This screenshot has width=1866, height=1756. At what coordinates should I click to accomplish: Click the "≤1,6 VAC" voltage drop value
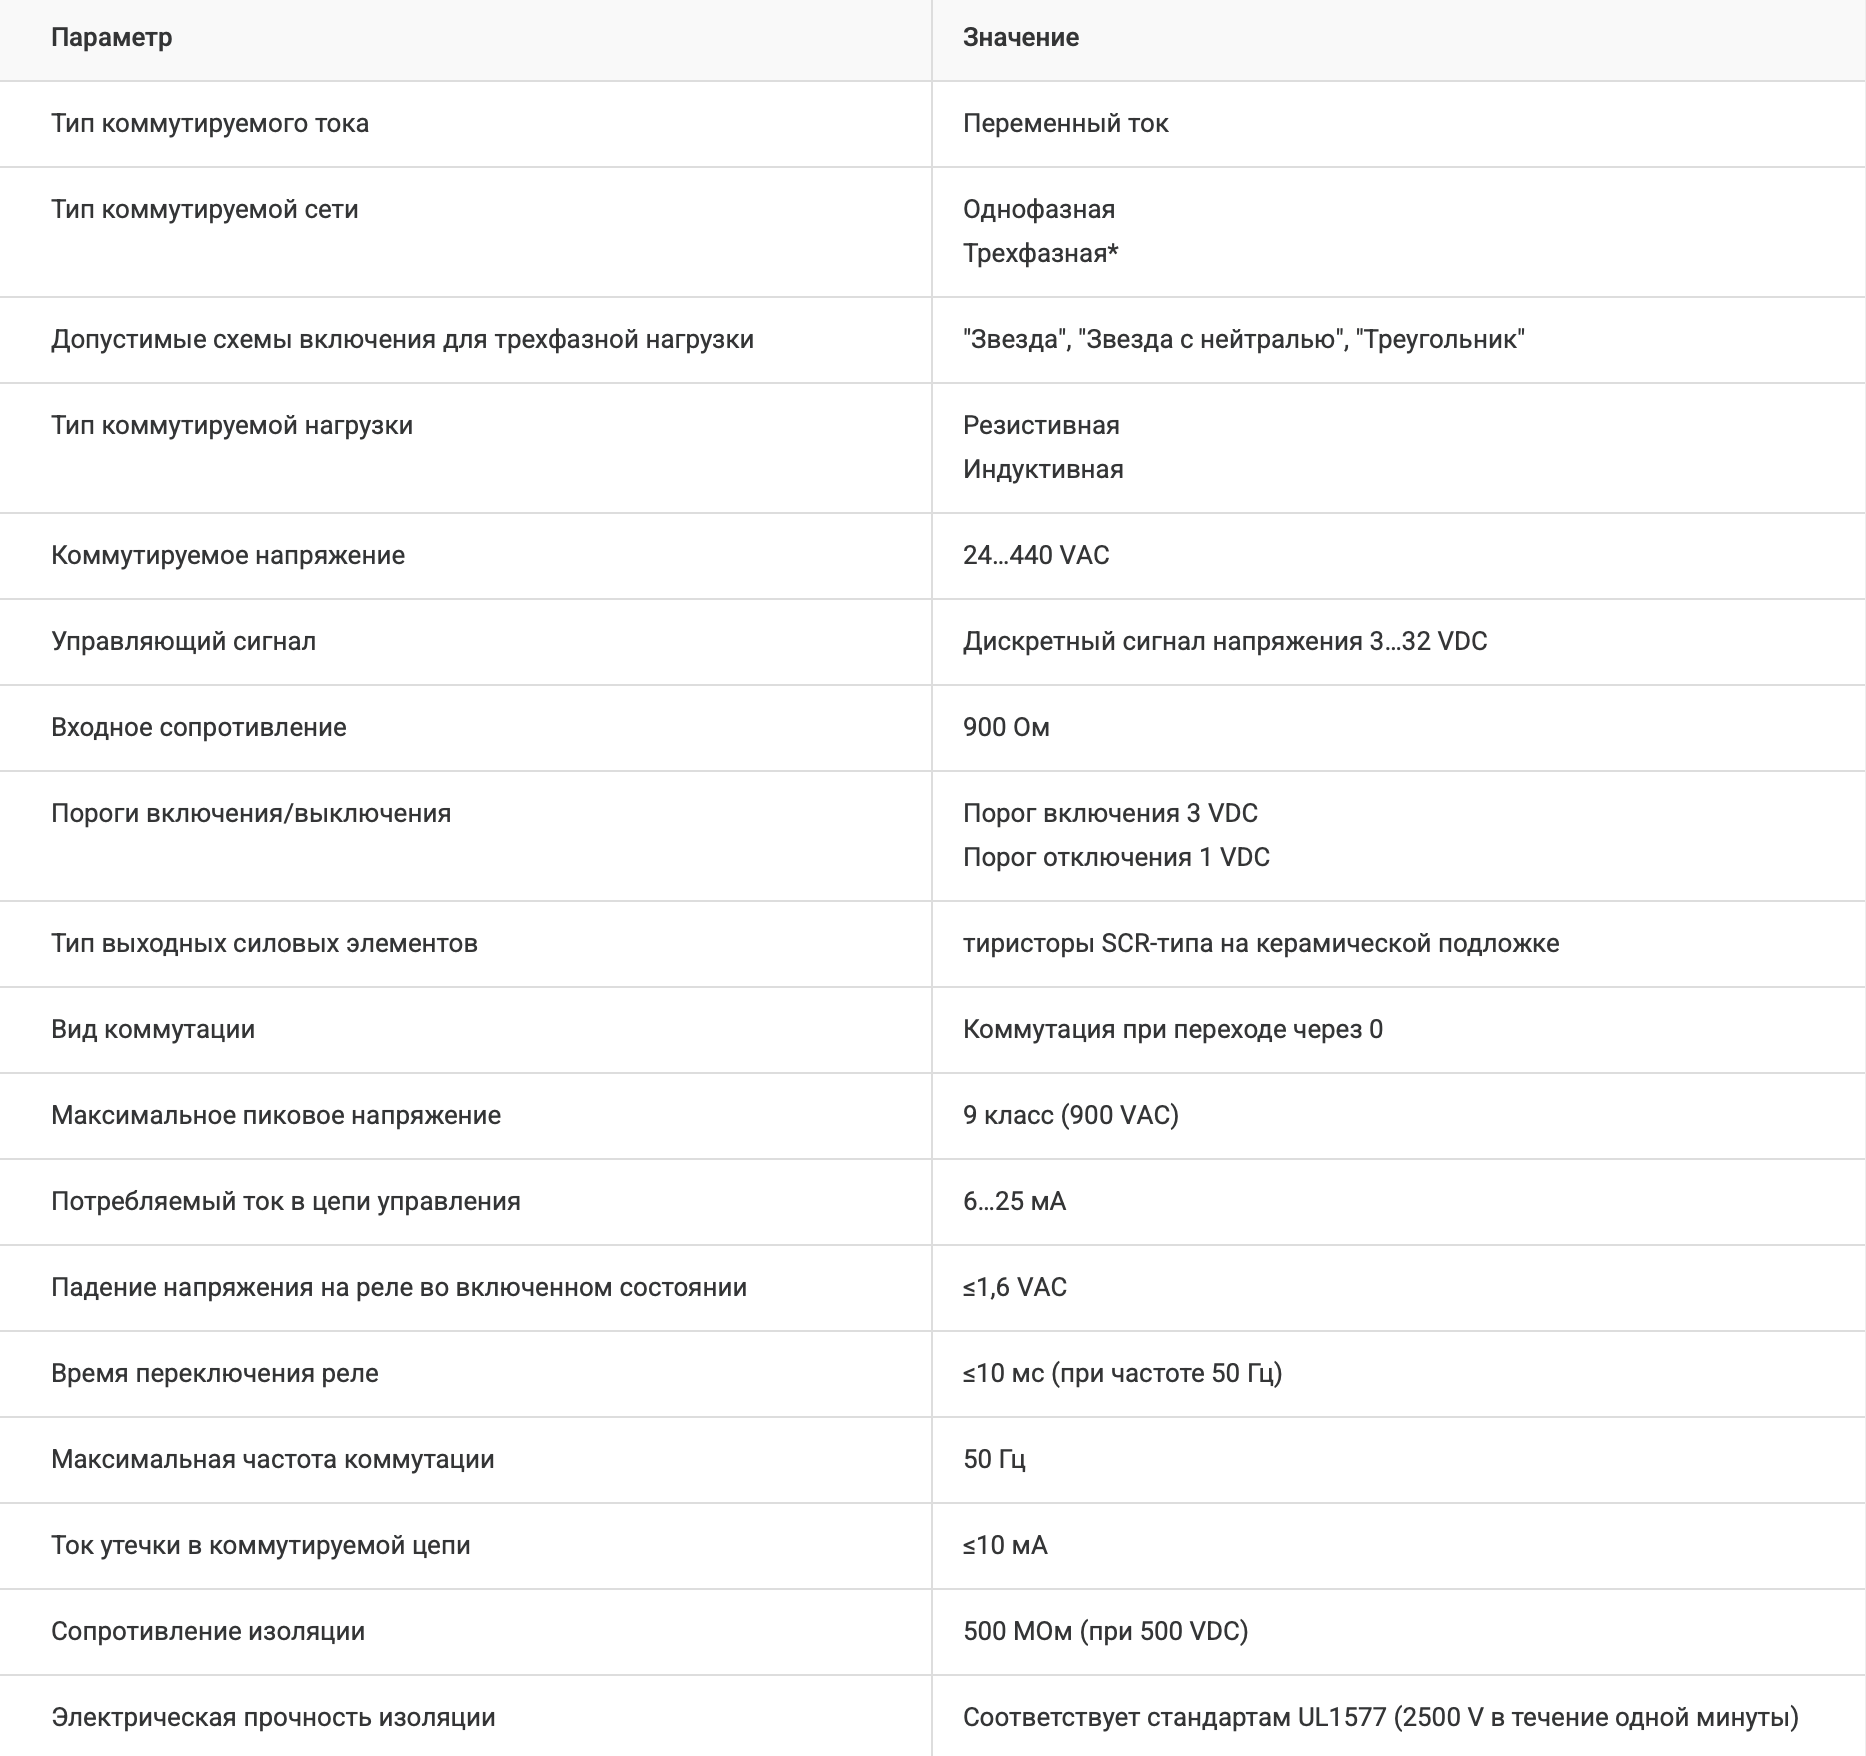[x=1014, y=1288]
